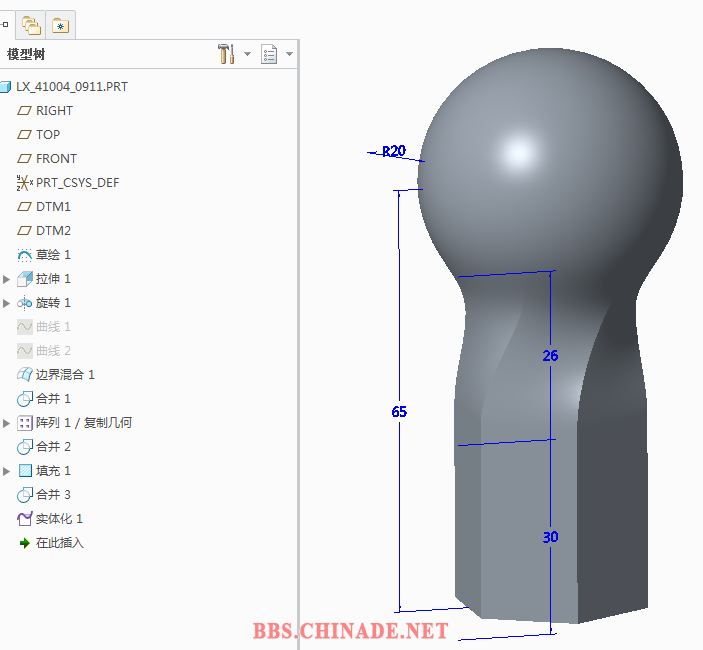Switch to the folder browser tab
703x650 pixels.
(x=31, y=25)
